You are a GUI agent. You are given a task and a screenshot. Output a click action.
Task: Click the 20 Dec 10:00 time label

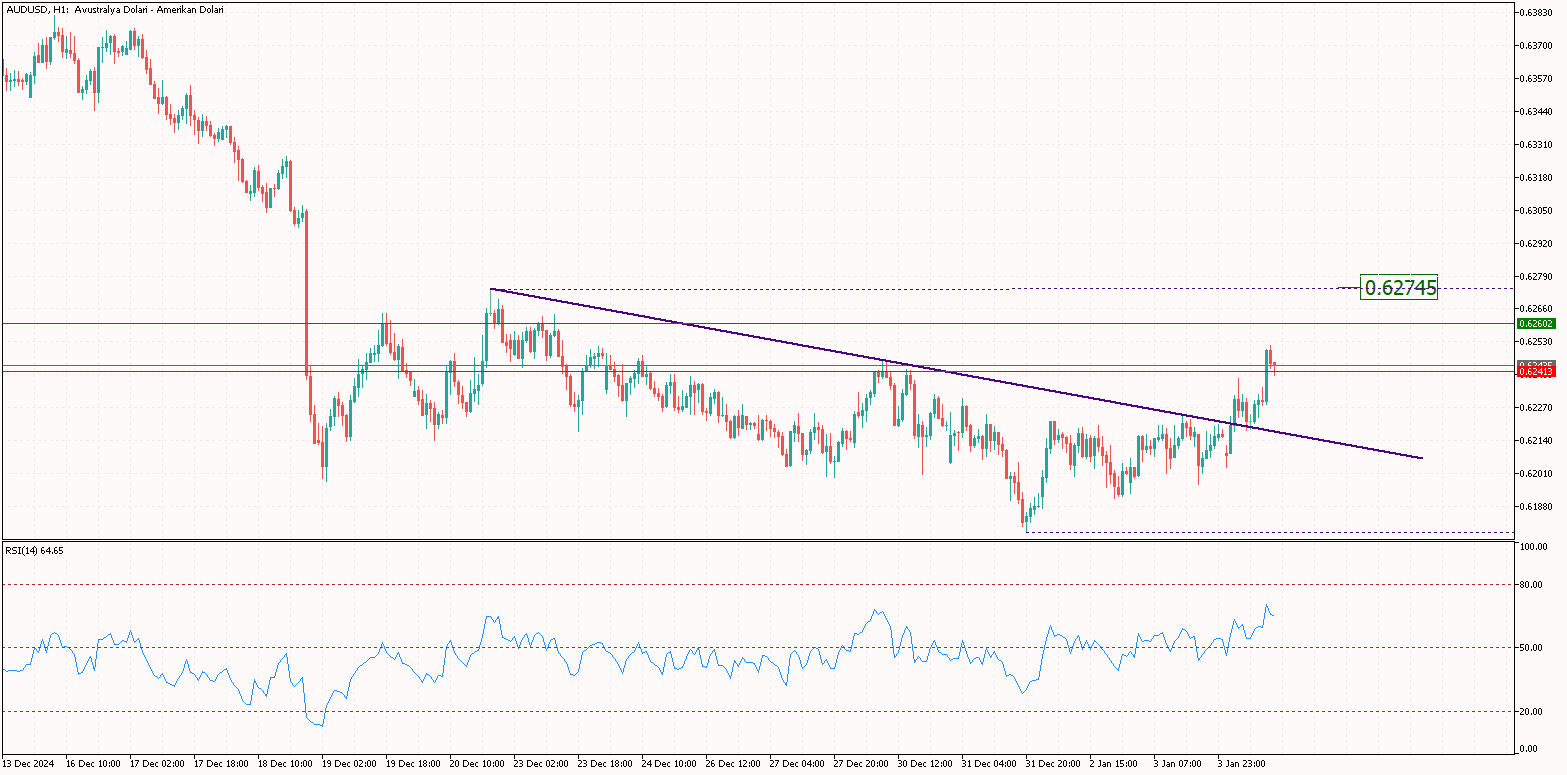[x=478, y=763]
